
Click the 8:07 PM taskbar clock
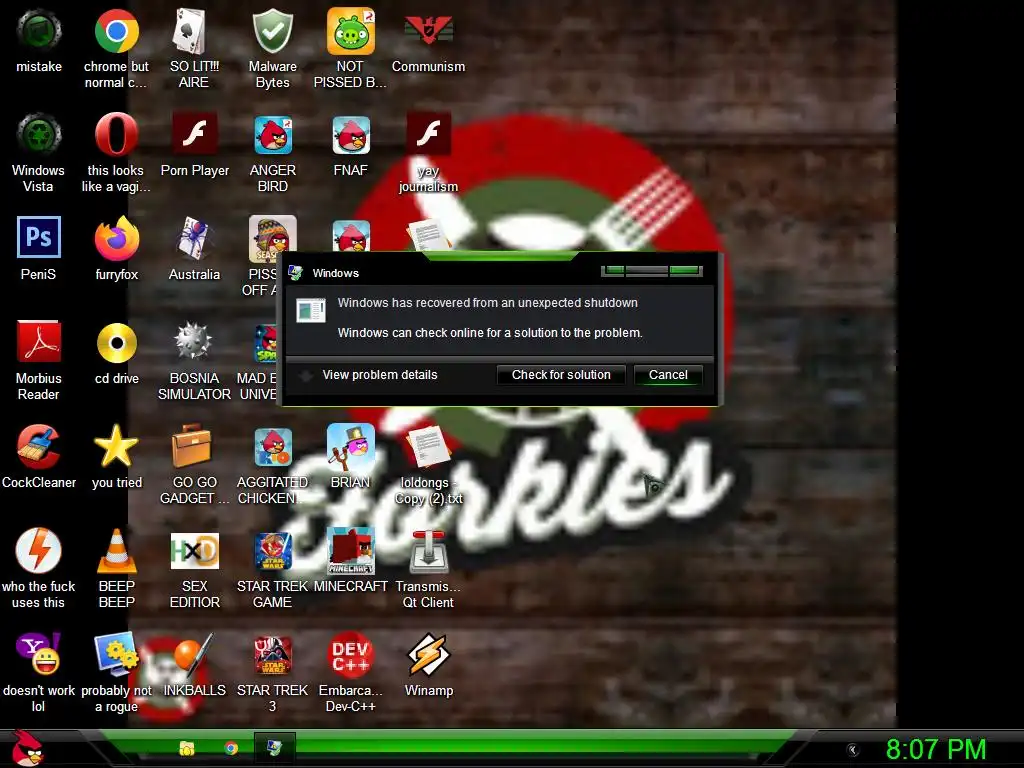(936, 749)
